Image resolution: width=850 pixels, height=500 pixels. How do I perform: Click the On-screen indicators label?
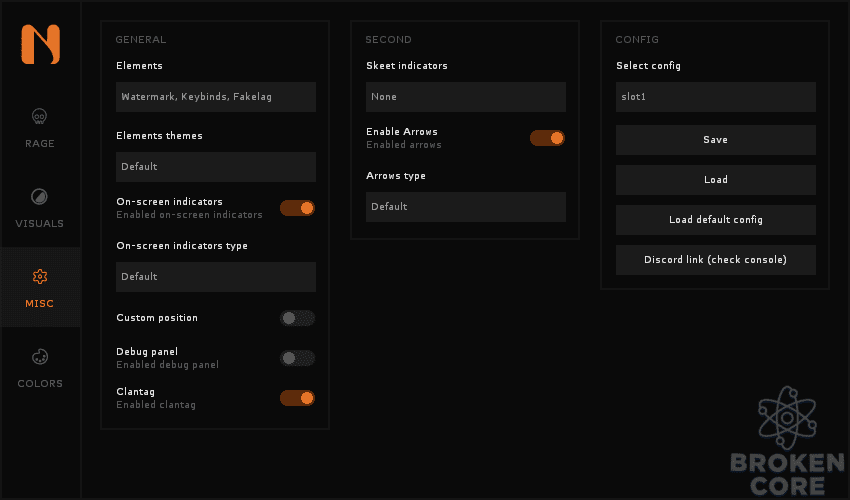[x=170, y=202]
